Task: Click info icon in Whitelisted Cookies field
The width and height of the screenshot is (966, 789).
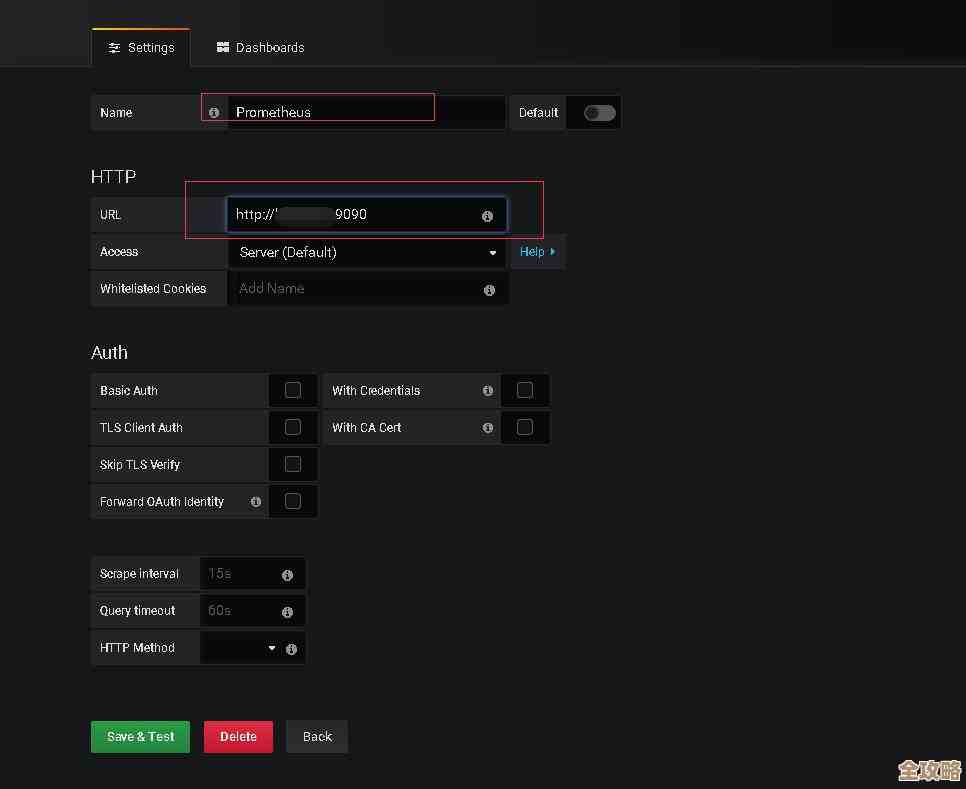Action: pyautogui.click(x=489, y=290)
